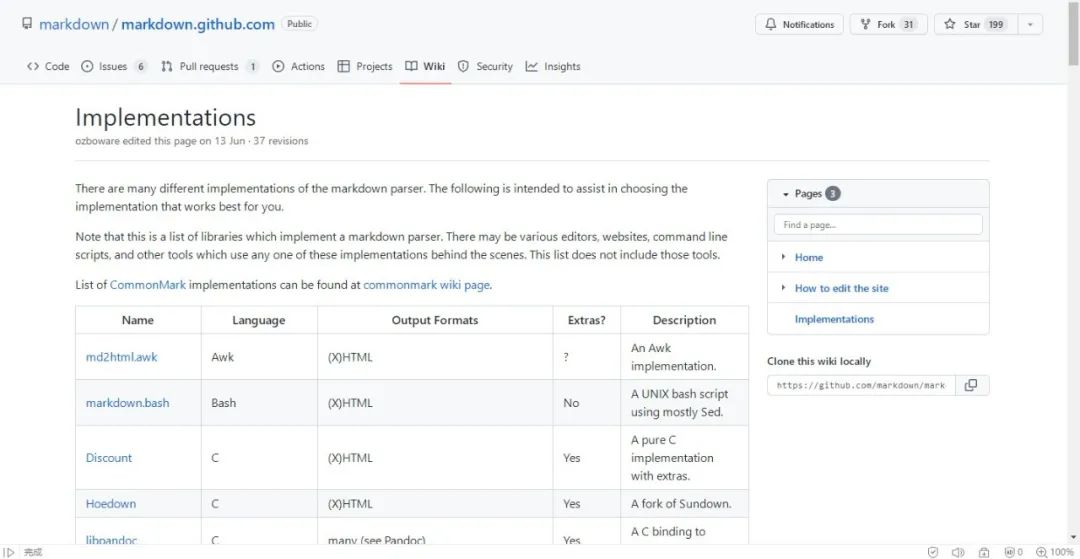Image resolution: width=1080 pixels, height=559 pixels.
Task: Click the Public badge
Action: (300, 24)
